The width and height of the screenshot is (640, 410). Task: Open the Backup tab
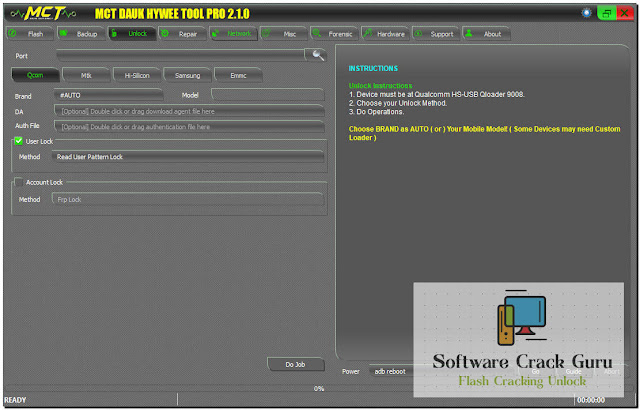point(81,34)
